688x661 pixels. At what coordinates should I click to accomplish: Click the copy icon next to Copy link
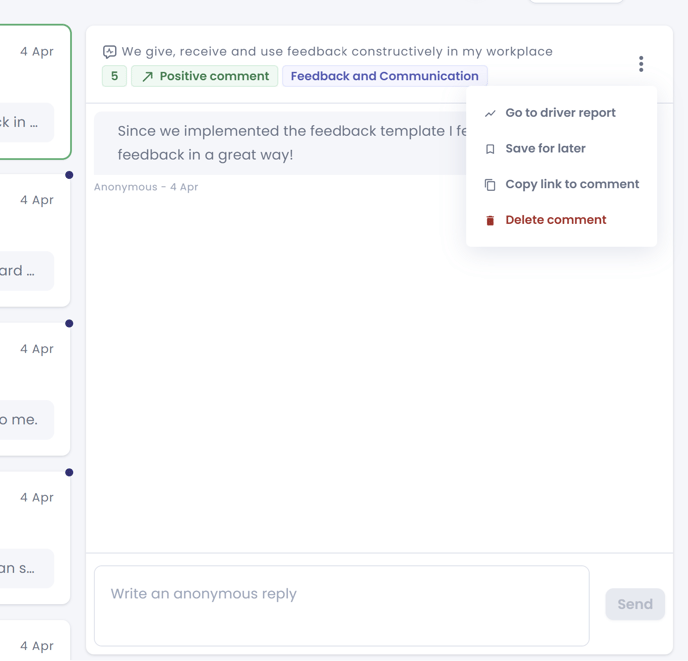click(490, 185)
